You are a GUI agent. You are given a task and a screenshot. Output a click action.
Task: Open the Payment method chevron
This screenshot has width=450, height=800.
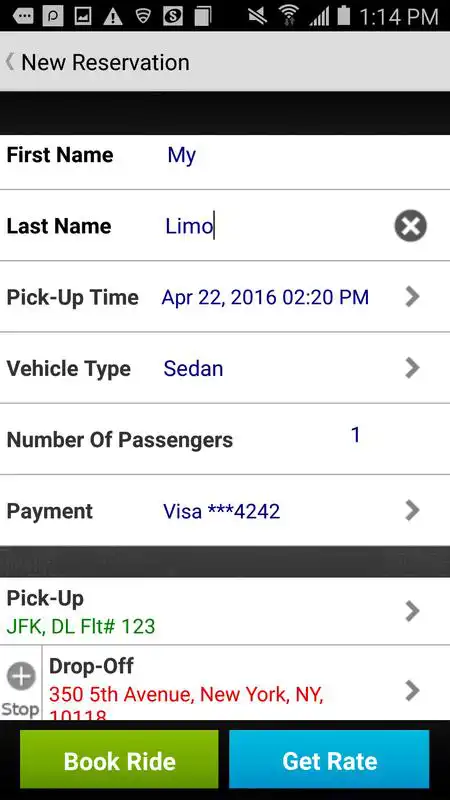[412, 510]
